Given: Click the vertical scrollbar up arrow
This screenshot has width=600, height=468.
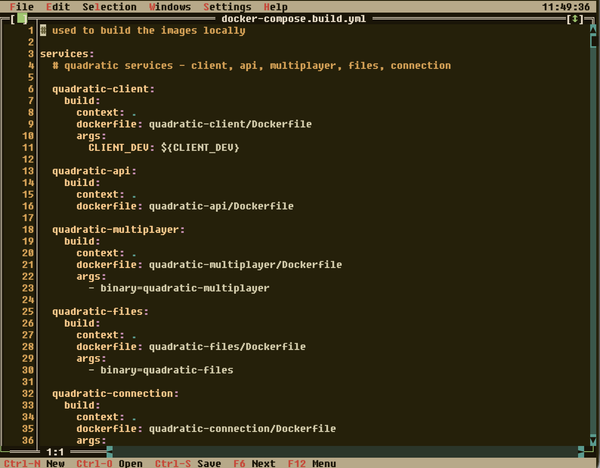Looking at the screenshot, I should coord(593,28).
